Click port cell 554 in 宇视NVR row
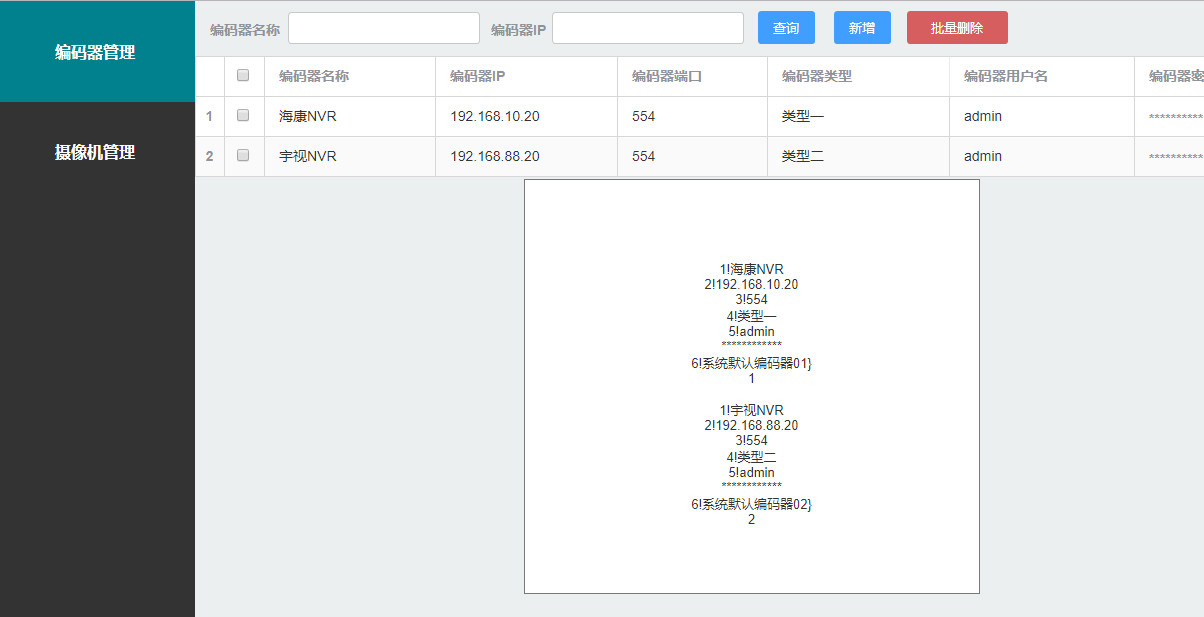1204x617 pixels. coord(692,156)
